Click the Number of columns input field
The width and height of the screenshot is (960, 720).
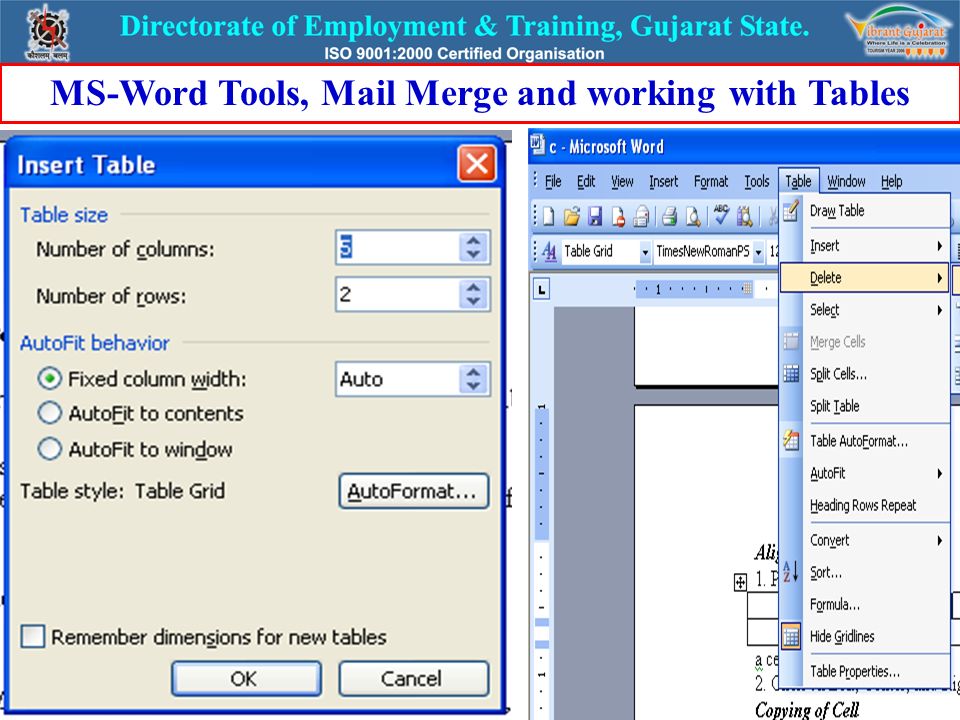point(397,247)
